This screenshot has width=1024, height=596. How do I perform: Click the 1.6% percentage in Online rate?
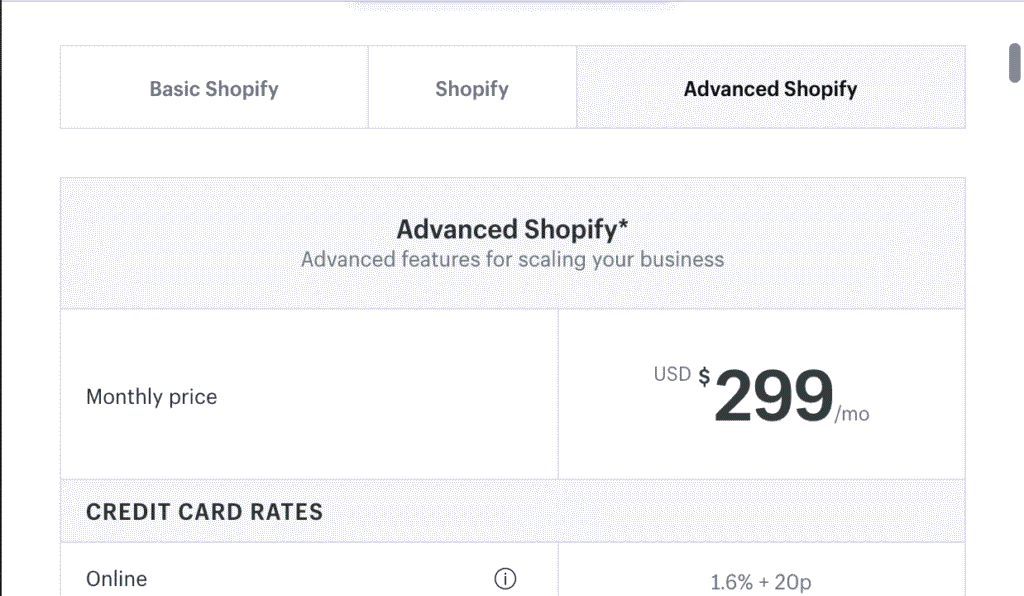pos(731,582)
